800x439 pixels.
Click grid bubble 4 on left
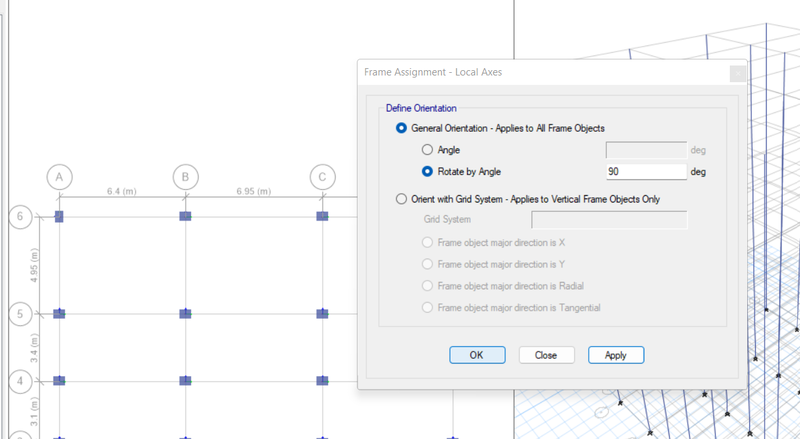point(20,381)
